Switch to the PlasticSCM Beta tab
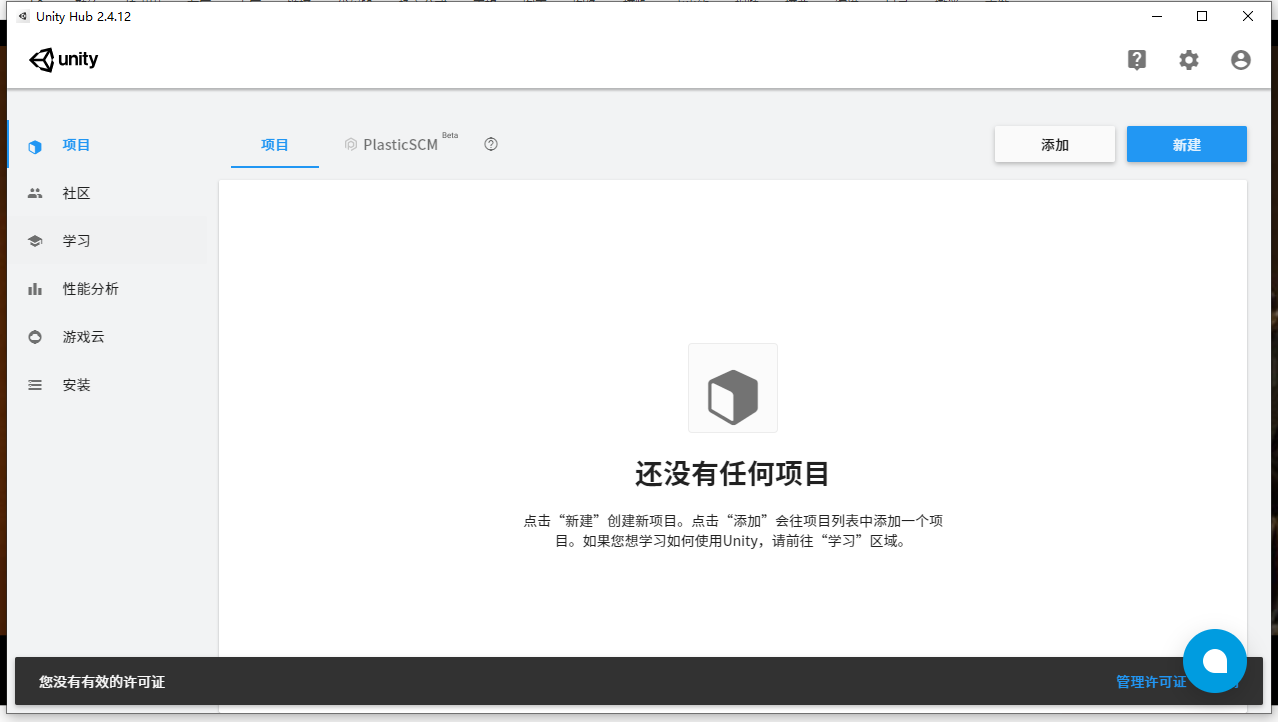 pos(401,144)
